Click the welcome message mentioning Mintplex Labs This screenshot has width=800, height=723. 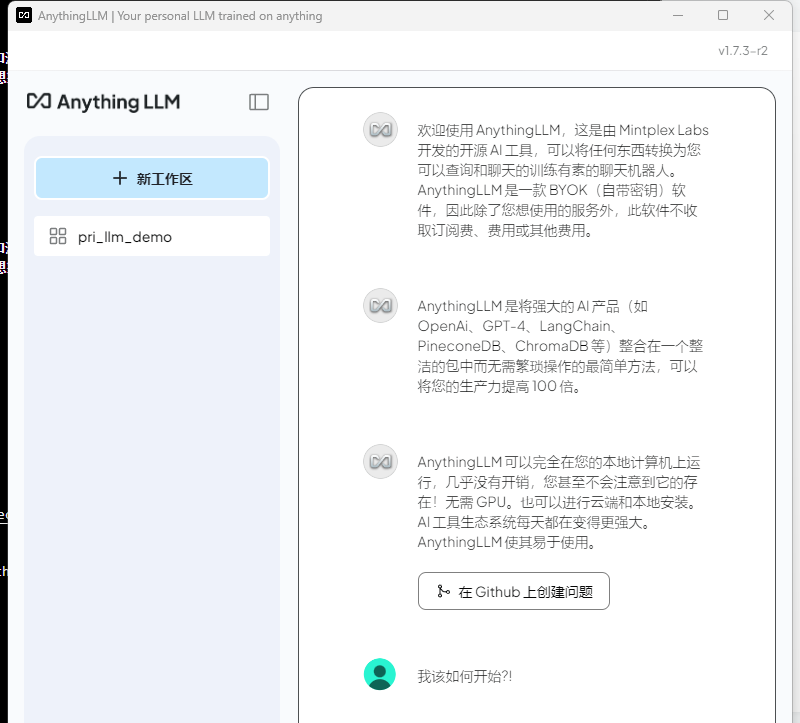[562, 180]
